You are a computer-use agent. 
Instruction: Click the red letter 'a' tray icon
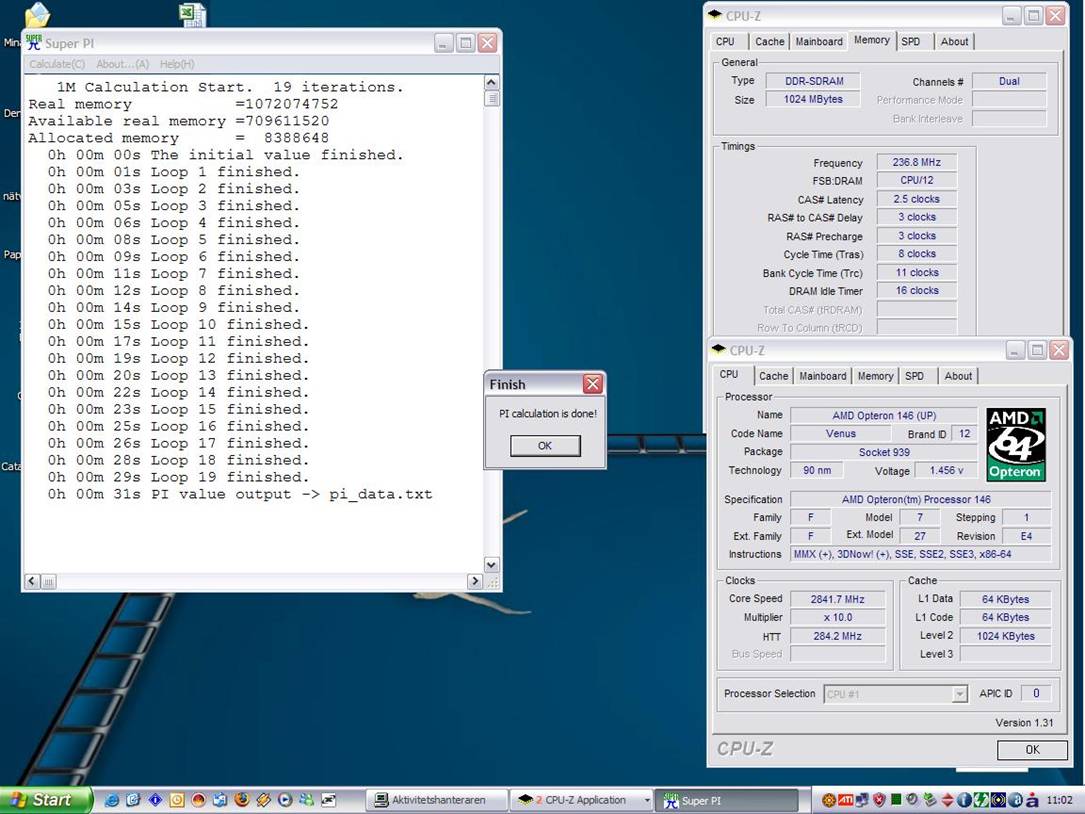point(1032,800)
